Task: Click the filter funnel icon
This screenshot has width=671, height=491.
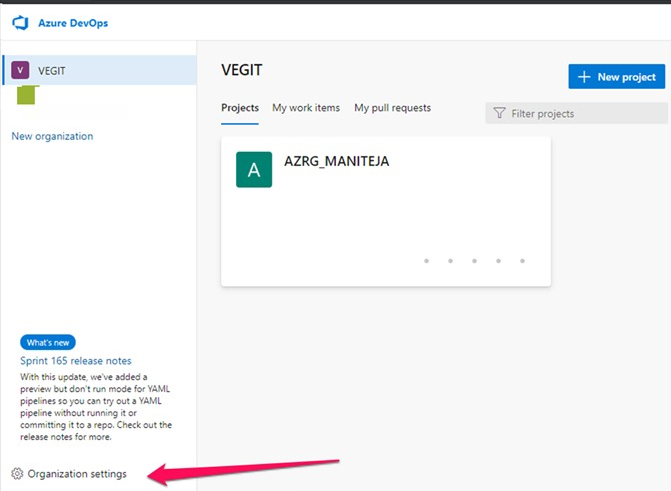Action: point(499,113)
